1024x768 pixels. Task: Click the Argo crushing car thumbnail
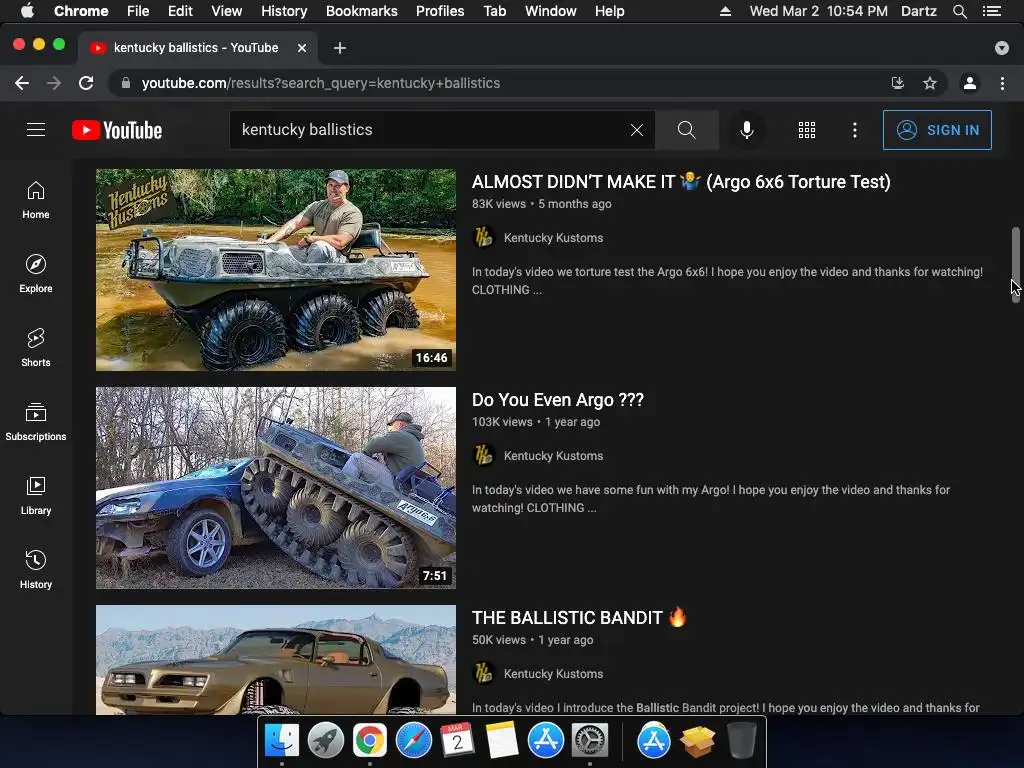click(x=276, y=488)
